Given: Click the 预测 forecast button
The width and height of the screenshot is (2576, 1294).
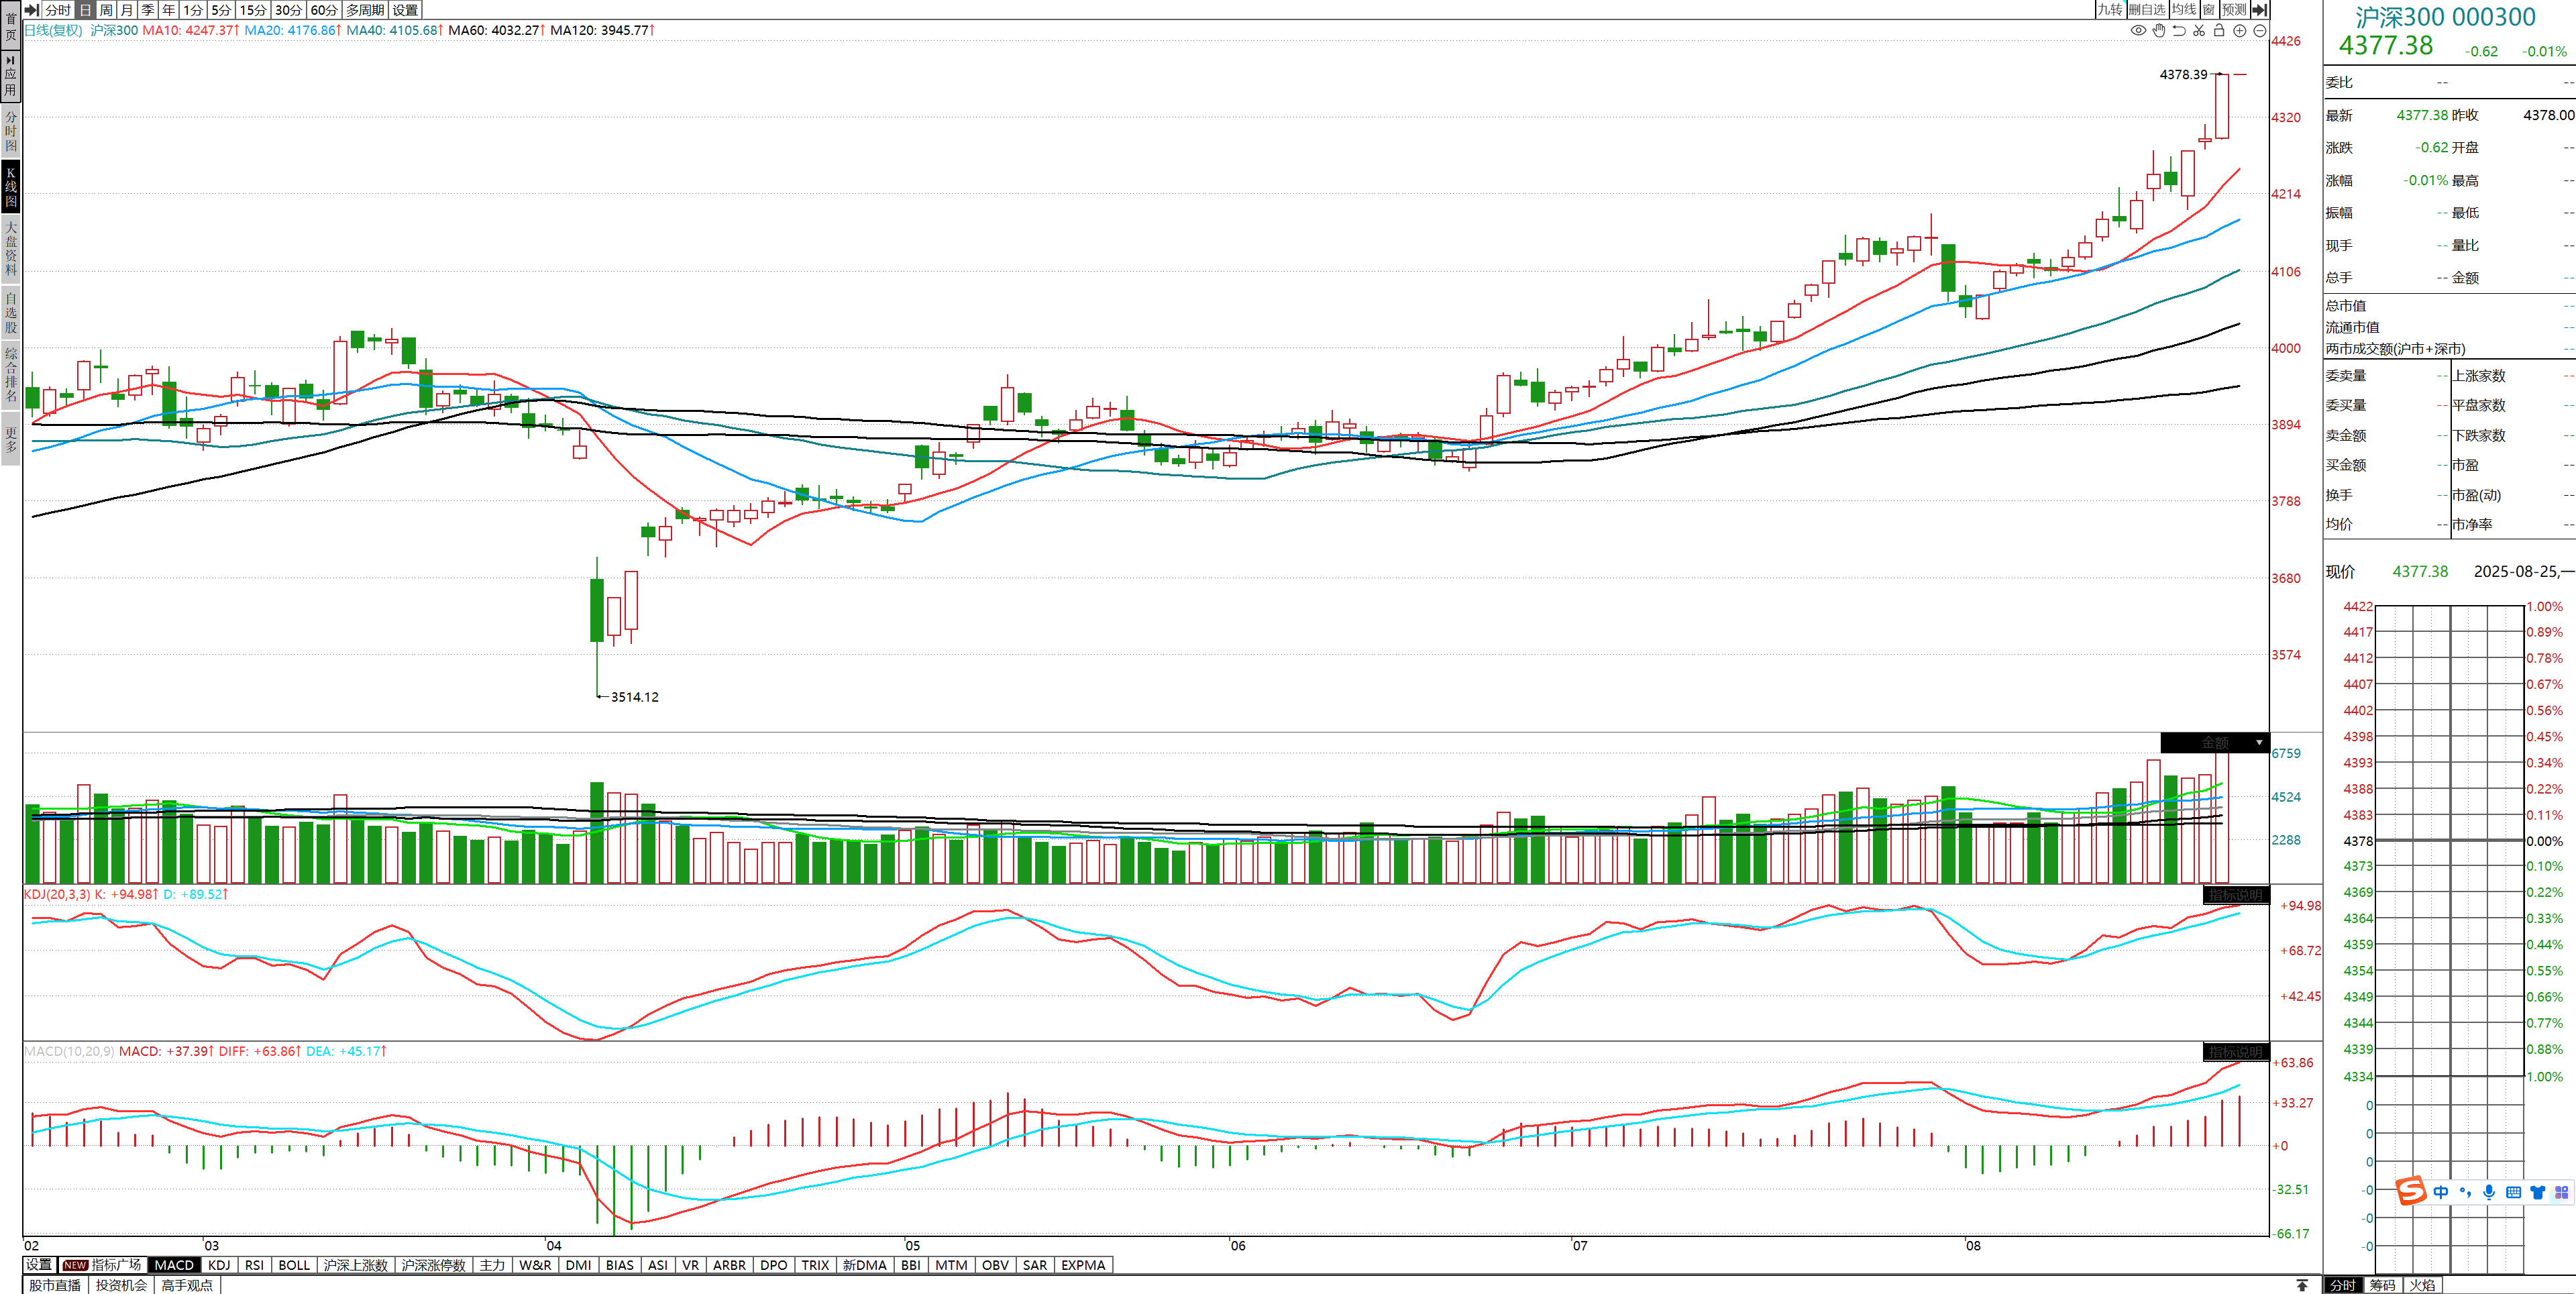Looking at the screenshot, I should point(2234,10).
